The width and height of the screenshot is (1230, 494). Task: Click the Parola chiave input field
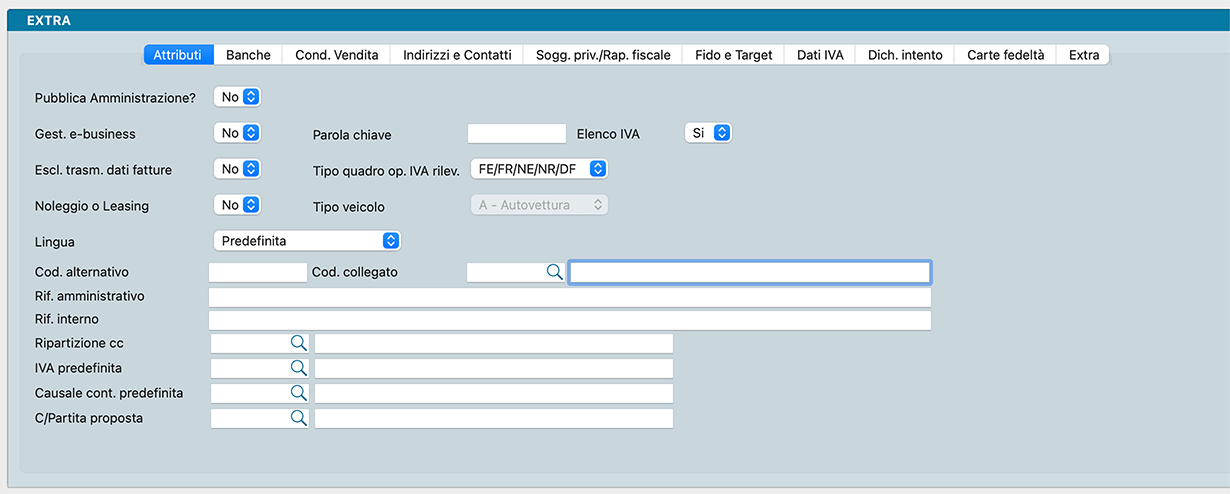[x=517, y=133]
